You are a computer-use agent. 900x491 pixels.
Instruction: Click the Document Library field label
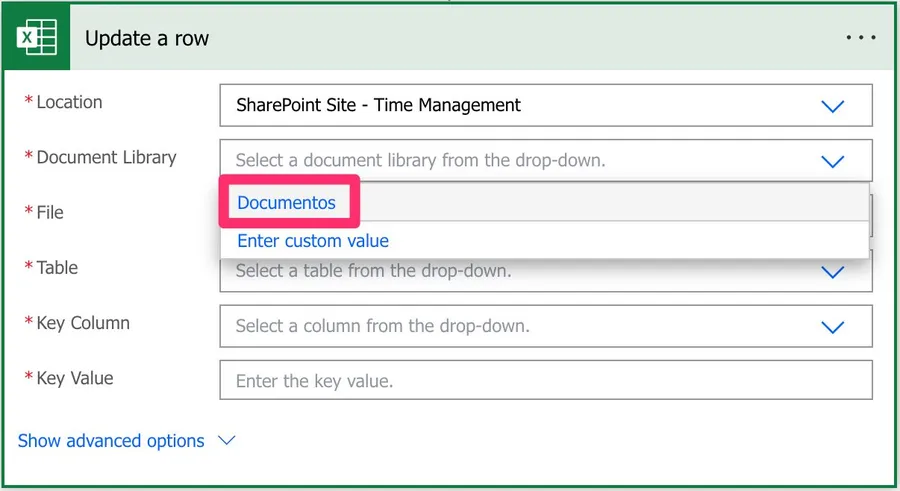click(106, 157)
